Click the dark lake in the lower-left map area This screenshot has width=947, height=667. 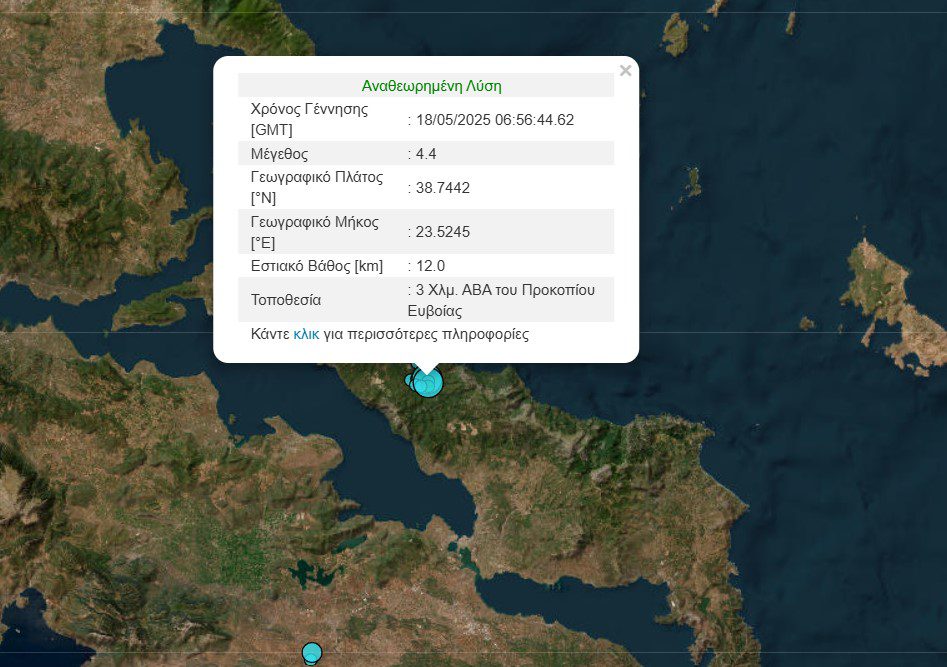click(x=303, y=573)
